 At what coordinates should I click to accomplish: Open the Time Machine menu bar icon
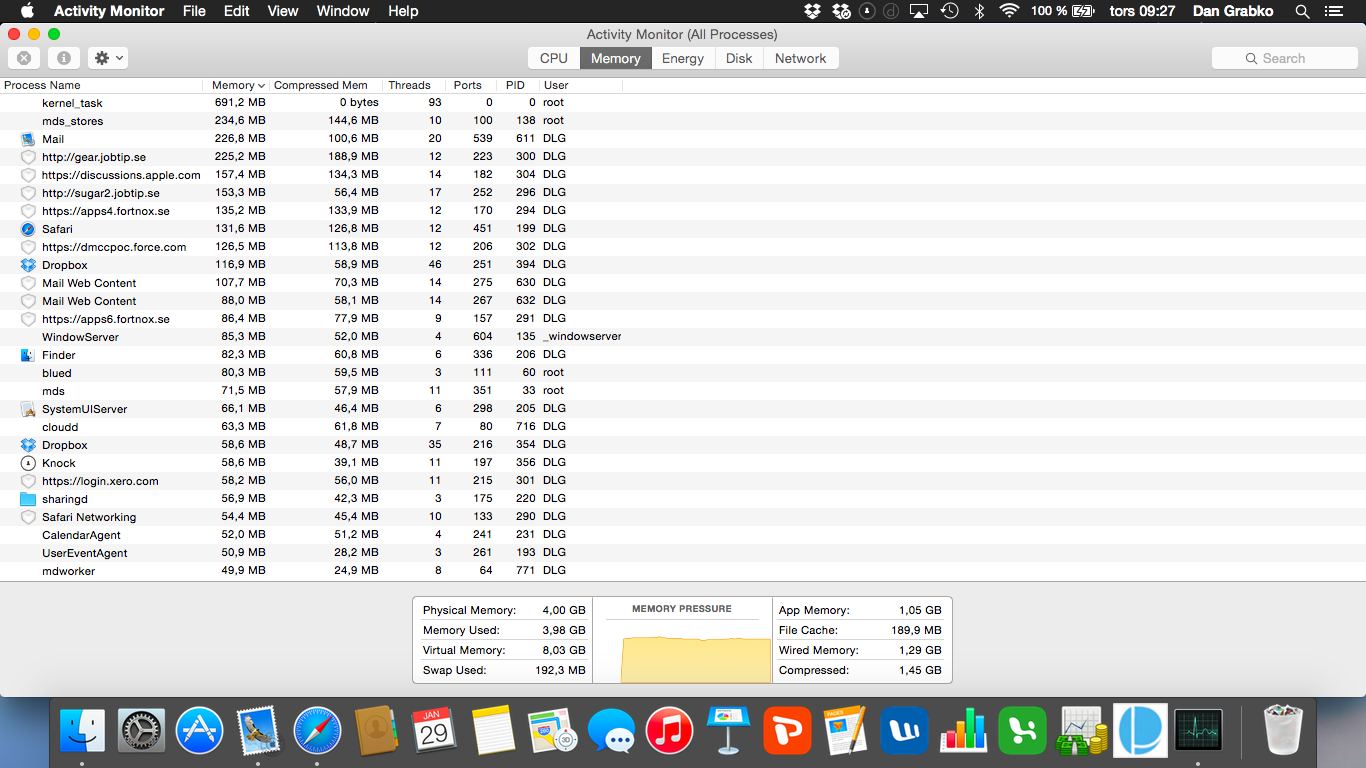point(950,11)
